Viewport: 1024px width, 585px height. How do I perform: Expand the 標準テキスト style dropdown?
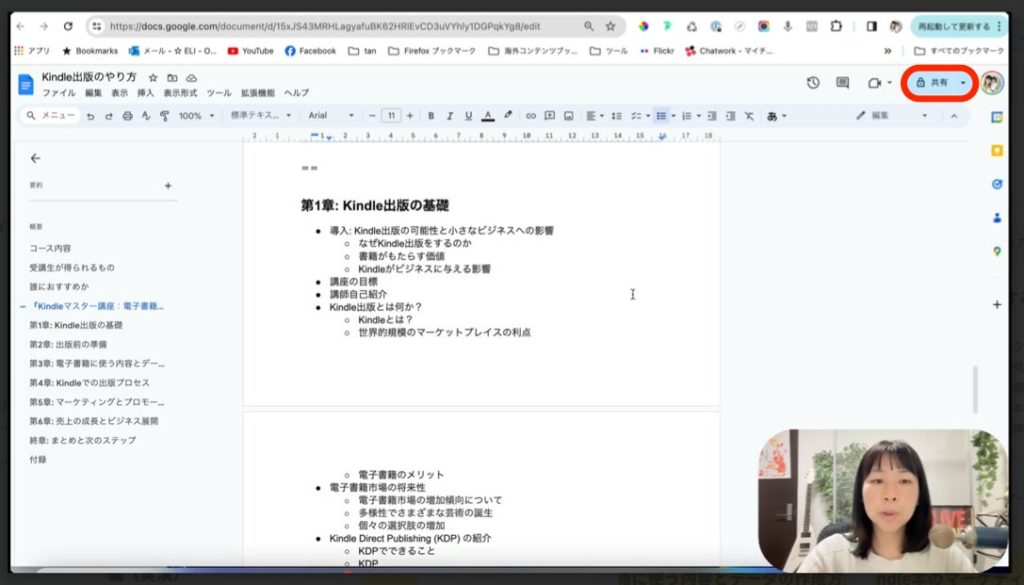[x=261, y=116]
